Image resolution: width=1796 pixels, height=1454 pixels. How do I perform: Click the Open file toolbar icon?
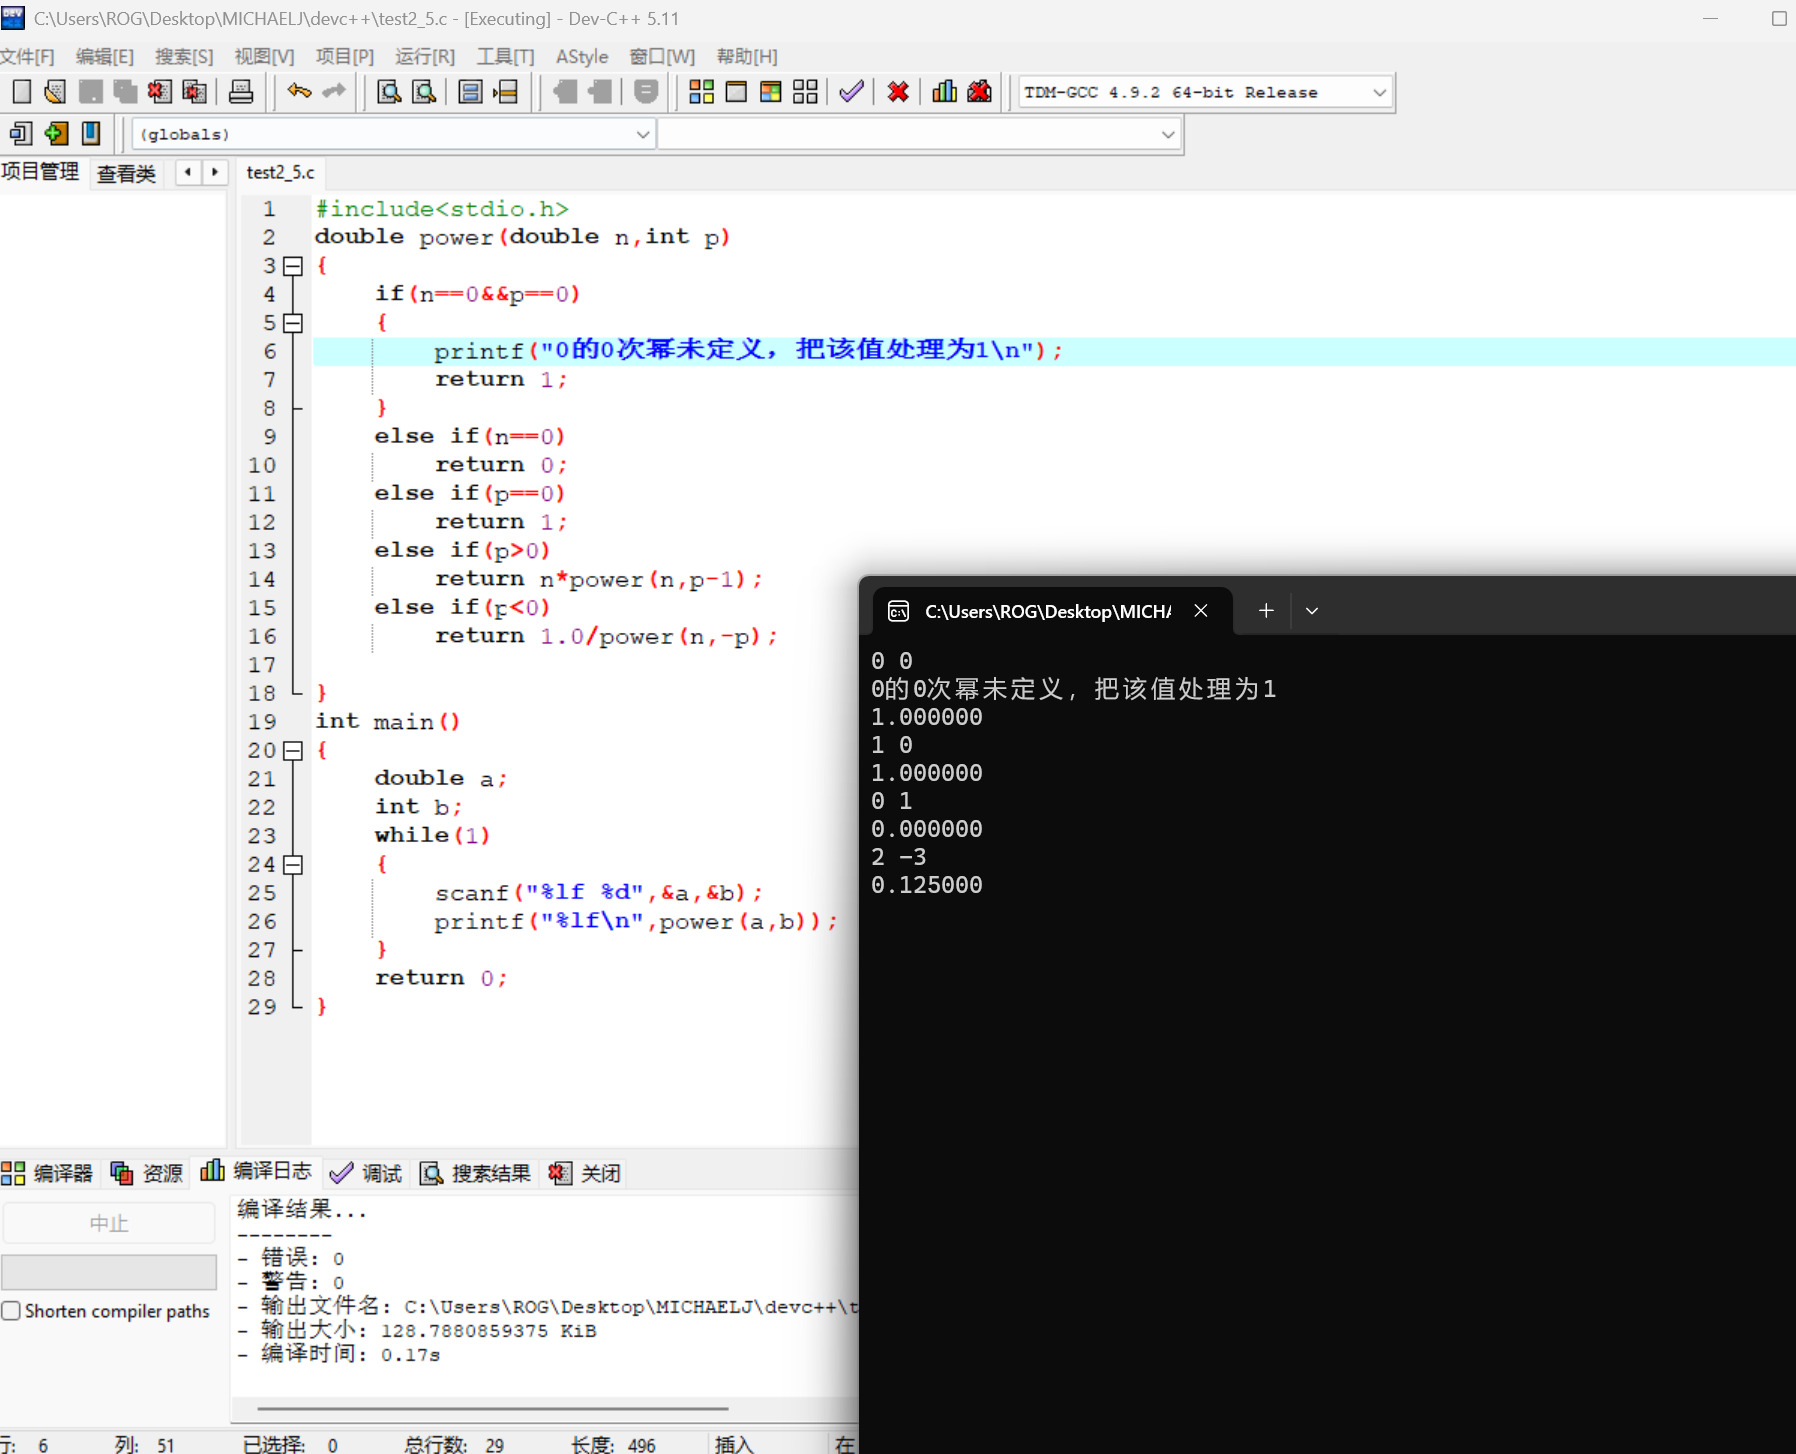55,92
